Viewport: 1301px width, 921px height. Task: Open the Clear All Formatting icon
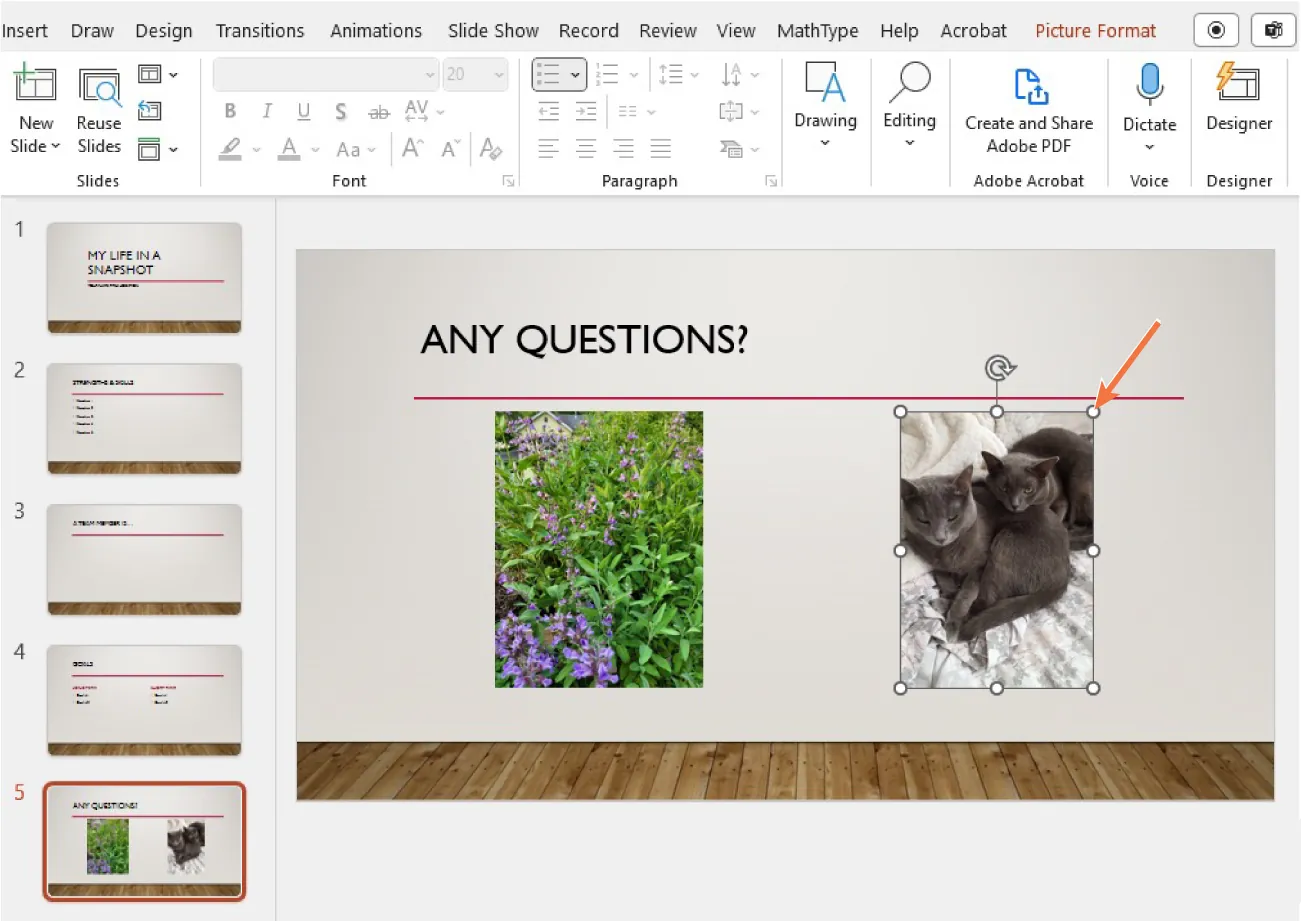[491, 148]
